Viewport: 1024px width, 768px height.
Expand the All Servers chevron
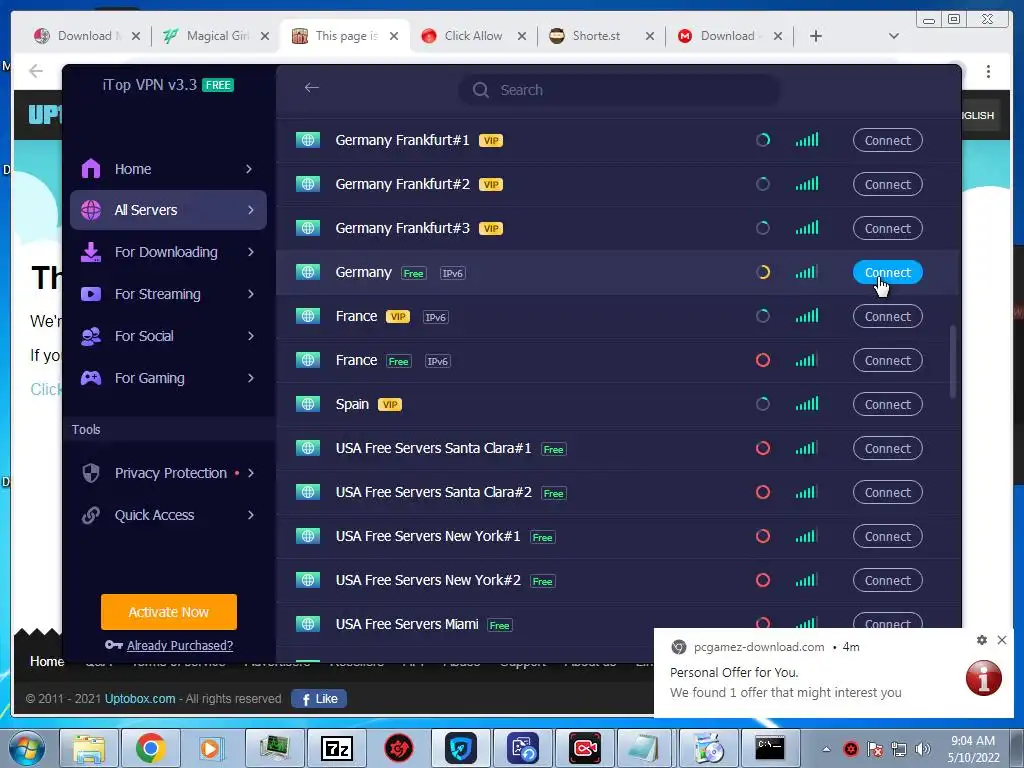click(251, 210)
